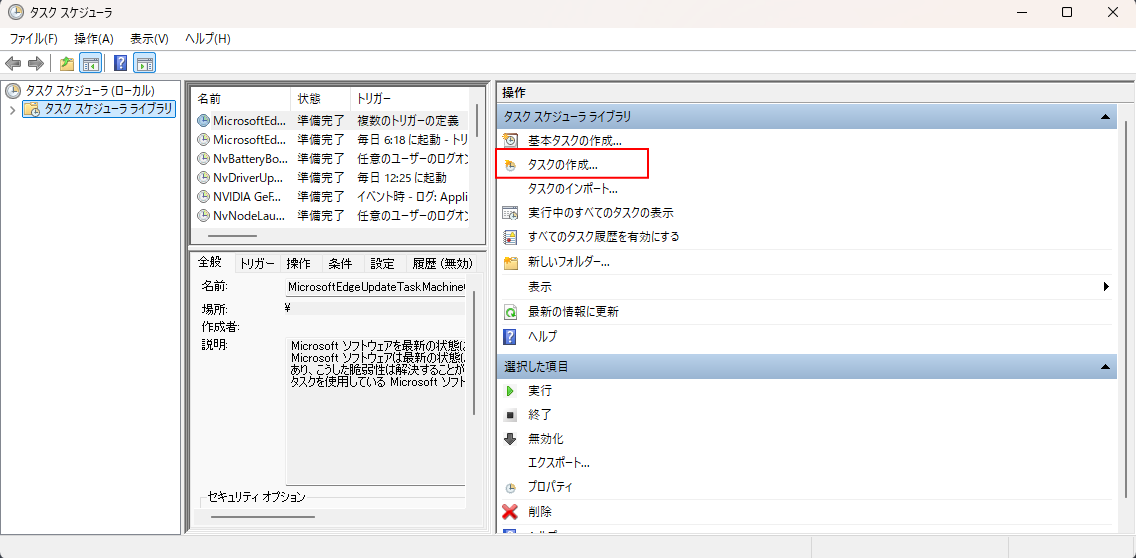Click the 無効化 down-arrow icon
The width and height of the screenshot is (1136, 558).
(510, 439)
